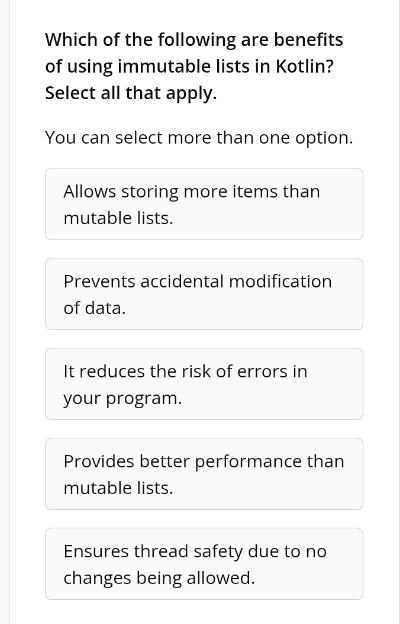The height and width of the screenshot is (624, 400).
Task: Tick 'It reduces the risk of errors'
Action: click(x=204, y=384)
